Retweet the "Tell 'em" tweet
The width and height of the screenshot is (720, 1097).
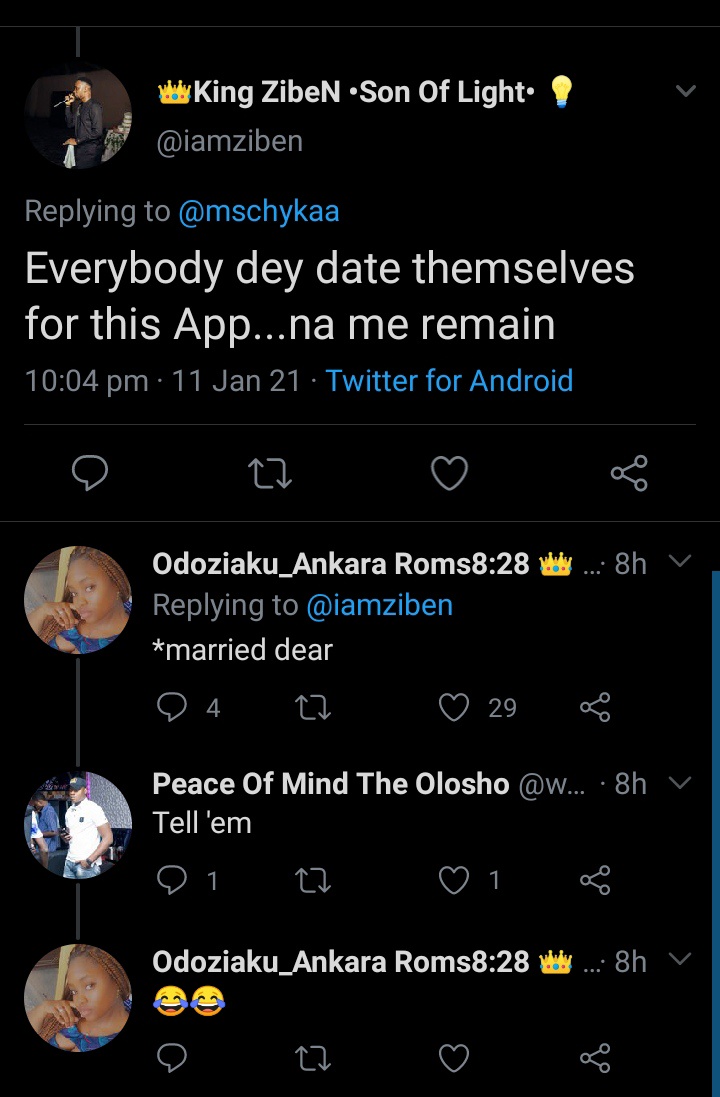coord(314,880)
